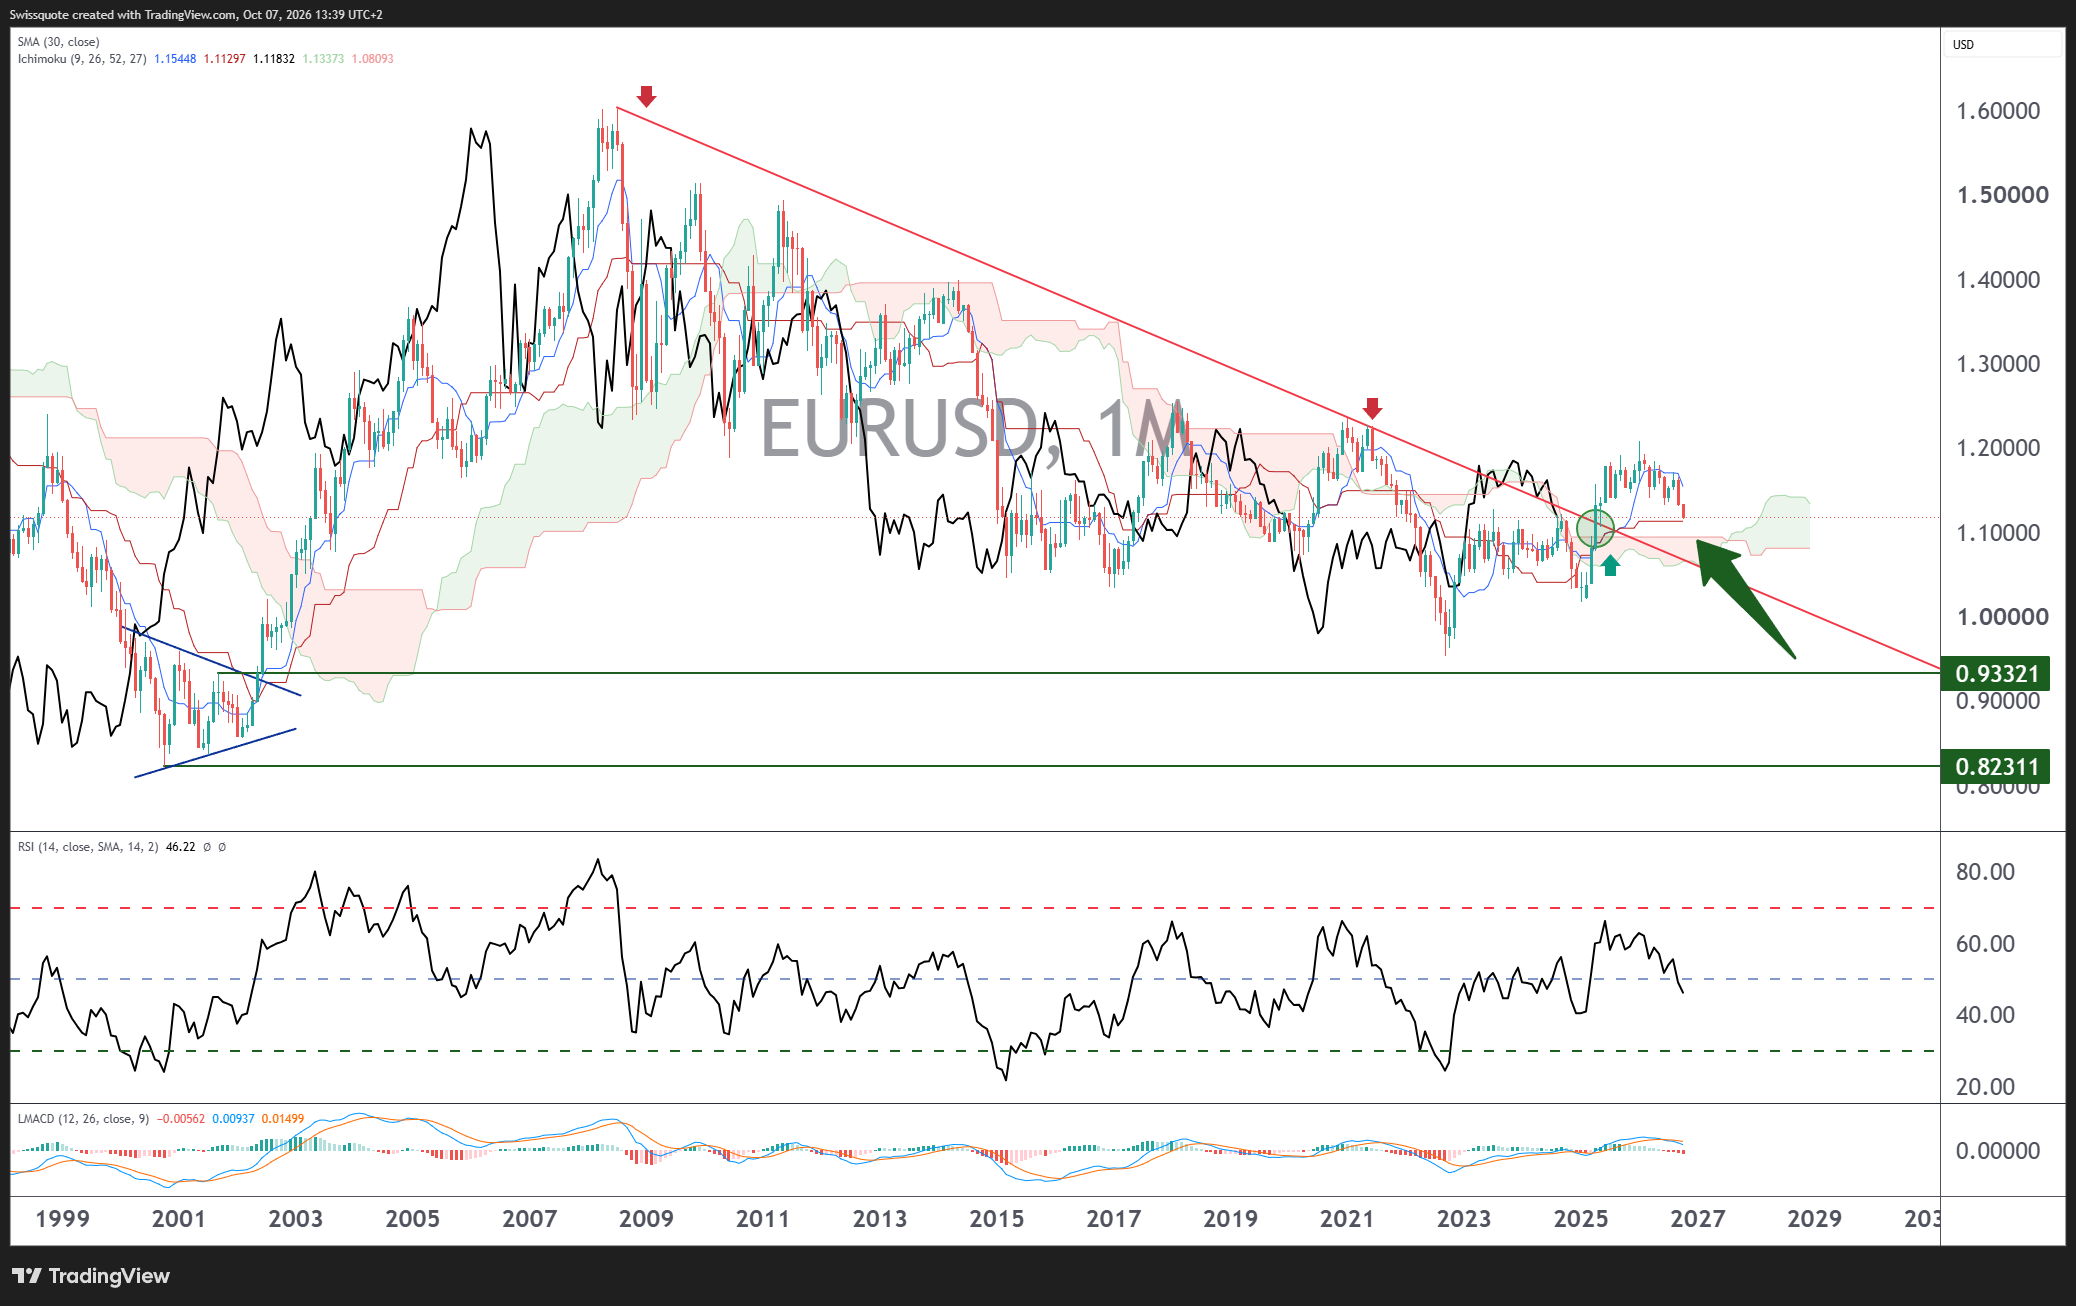The height and width of the screenshot is (1306, 2076).
Task: Select the green circle marking the trendline breakout
Action: (x=1595, y=528)
